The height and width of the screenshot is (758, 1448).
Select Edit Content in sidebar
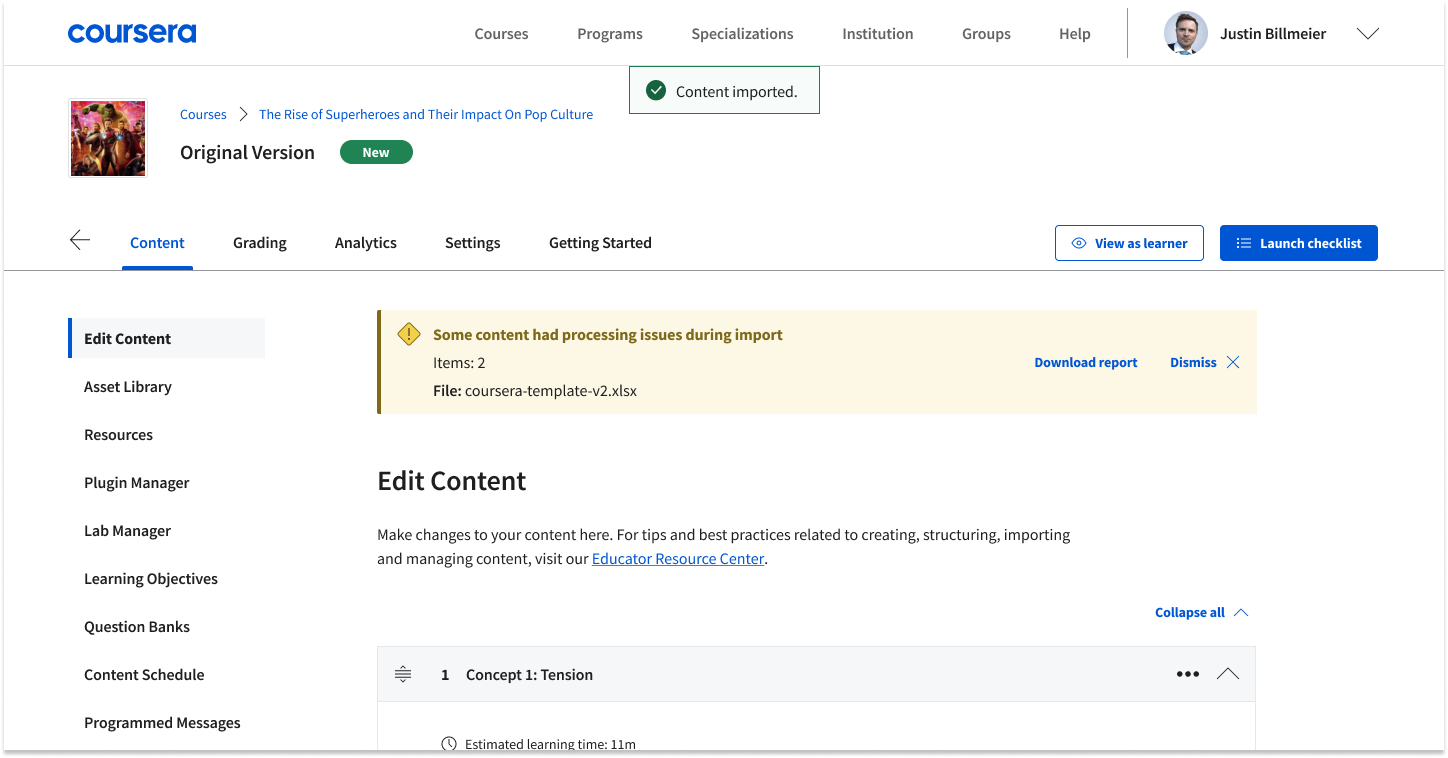pos(167,338)
